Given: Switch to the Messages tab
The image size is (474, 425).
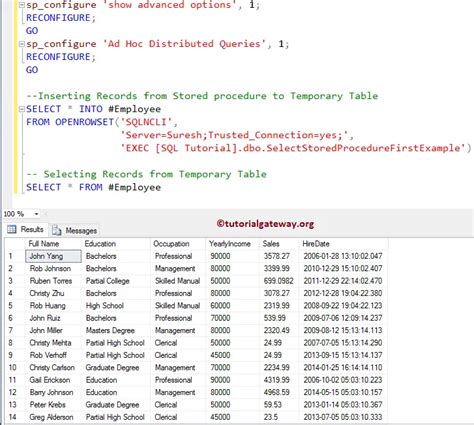Looking at the screenshot, I should coord(75,230).
